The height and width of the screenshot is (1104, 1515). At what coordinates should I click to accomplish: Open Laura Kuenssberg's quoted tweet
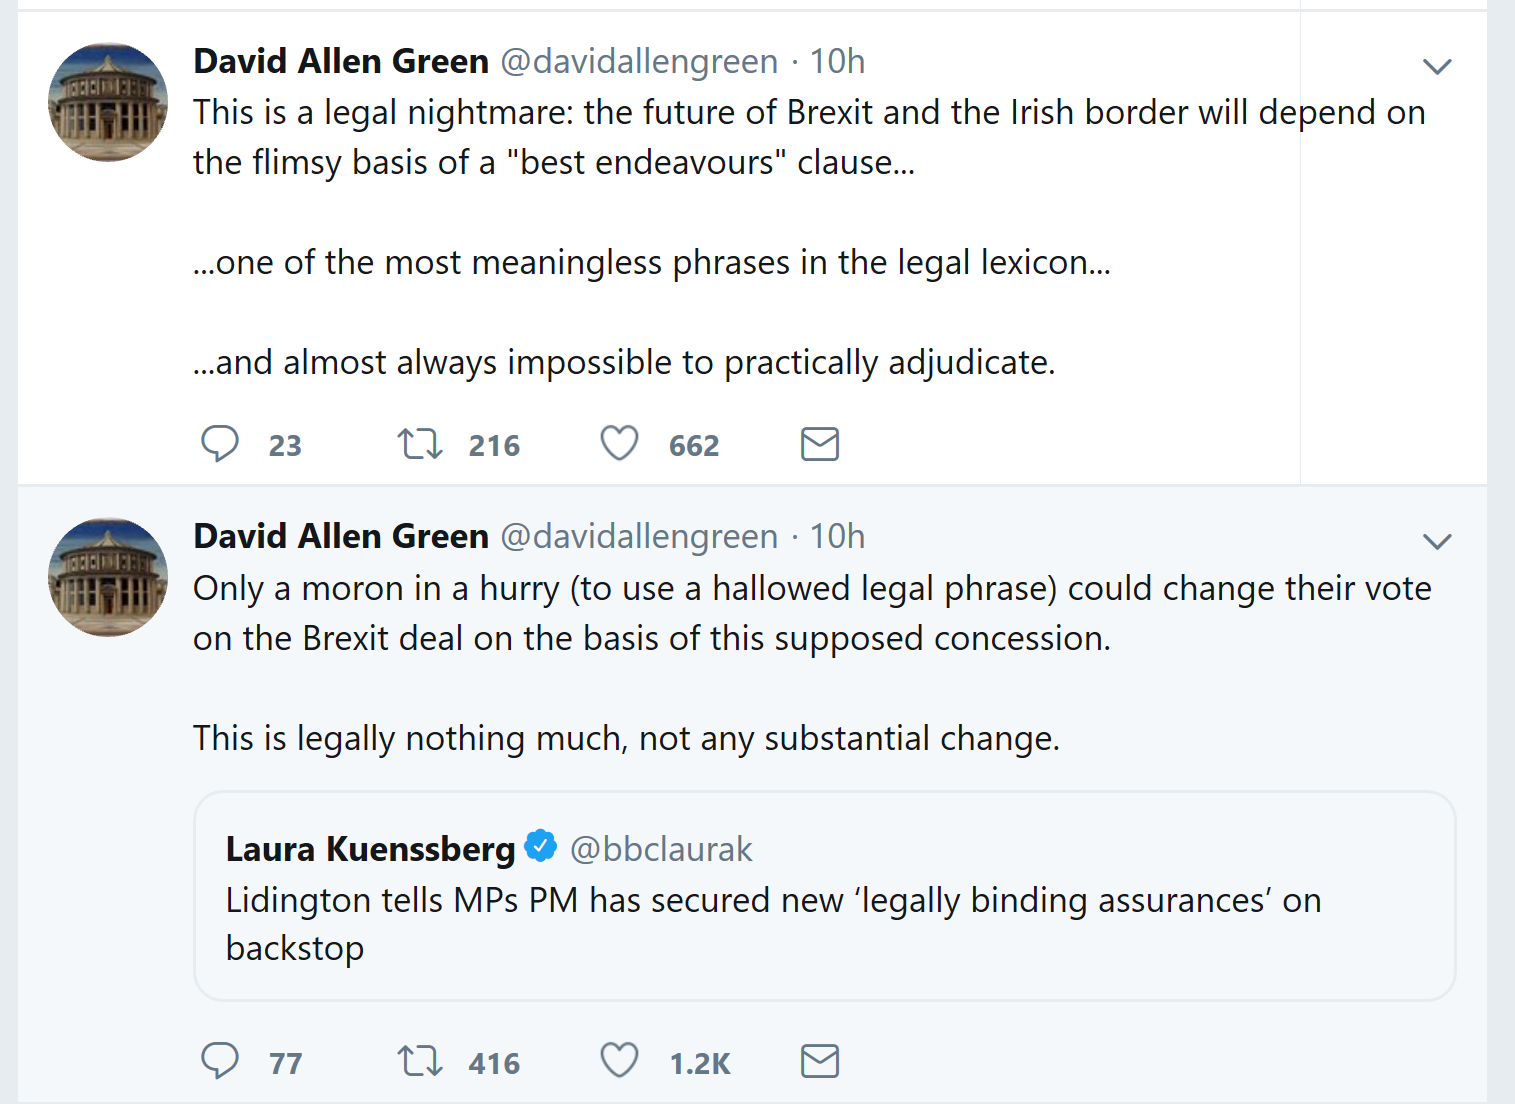coord(773,924)
